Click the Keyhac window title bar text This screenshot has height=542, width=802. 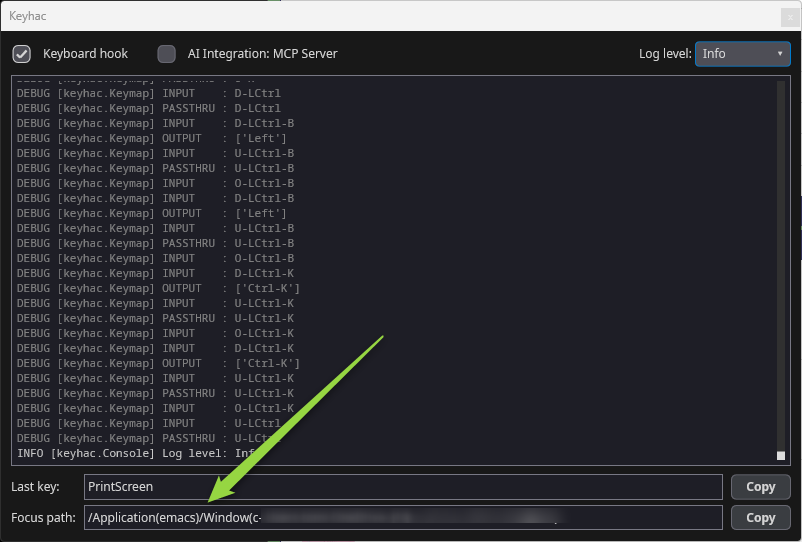click(28, 16)
